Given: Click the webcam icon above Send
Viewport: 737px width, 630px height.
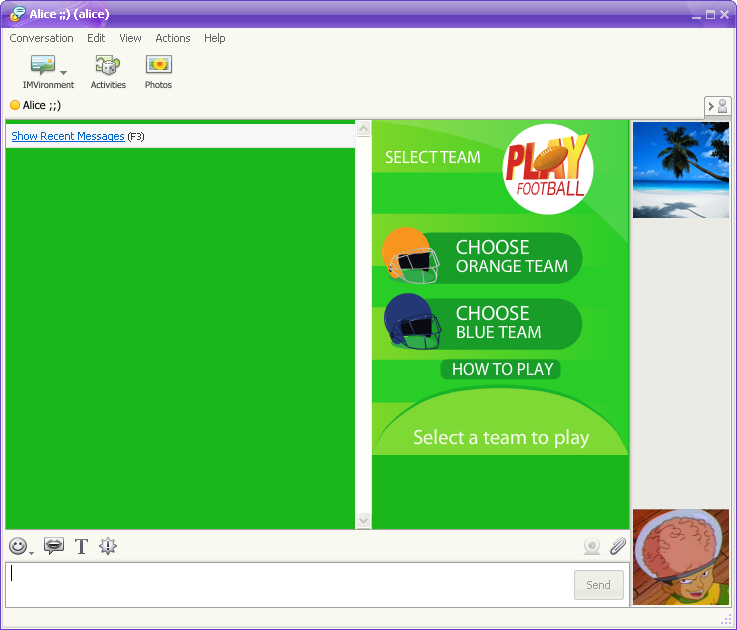Looking at the screenshot, I should coord(592,546).
